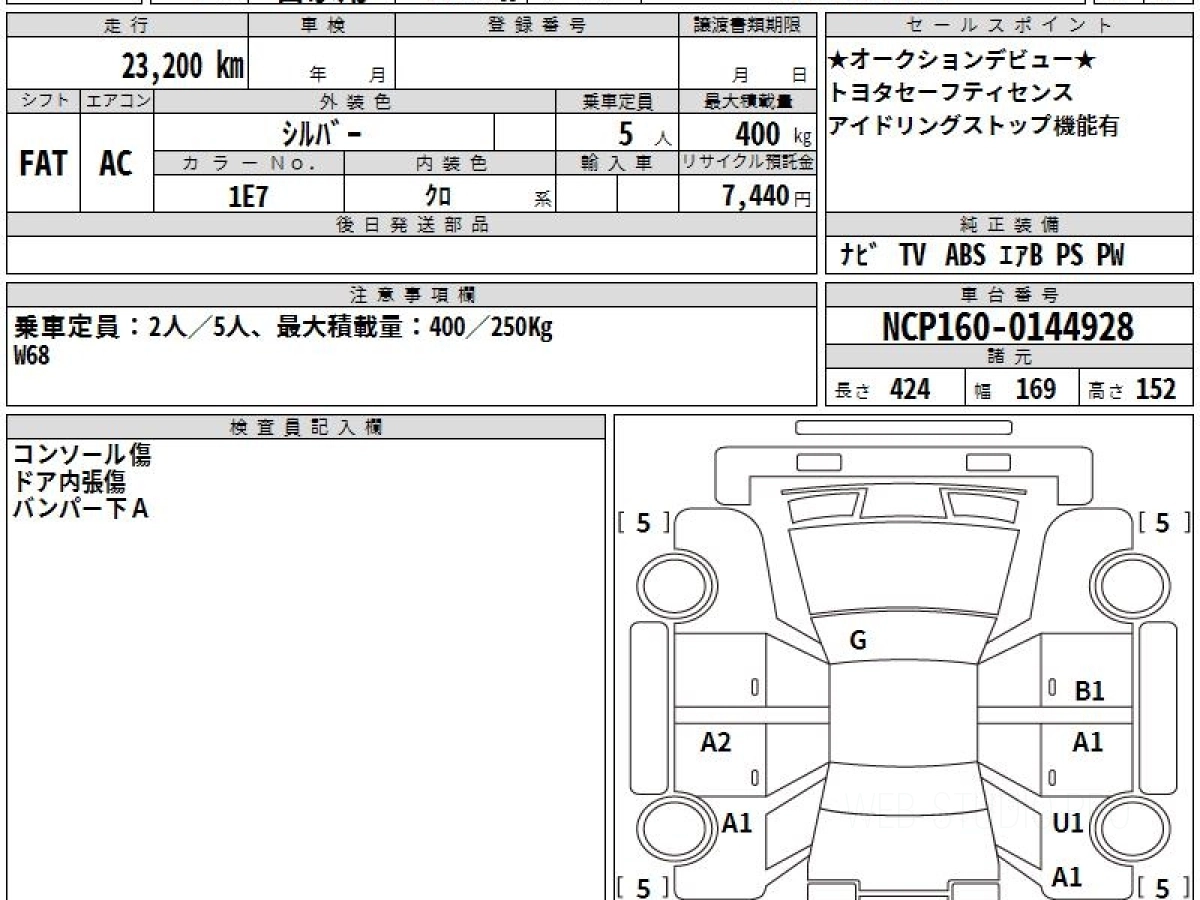The width and height of the screenshot is (1200, 900).
Task: Click the 1E7 color code
Action: (248, 196)
